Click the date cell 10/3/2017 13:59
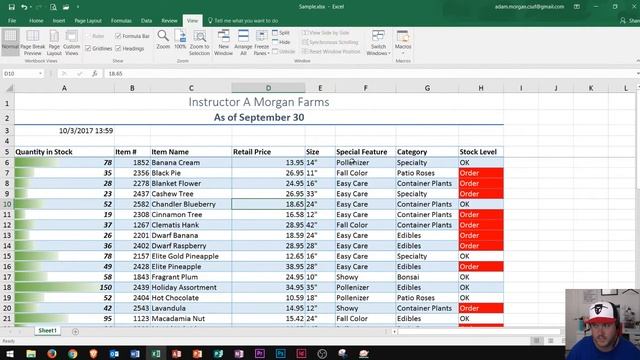The image size is (640, 360). click(x=64, y=131)
